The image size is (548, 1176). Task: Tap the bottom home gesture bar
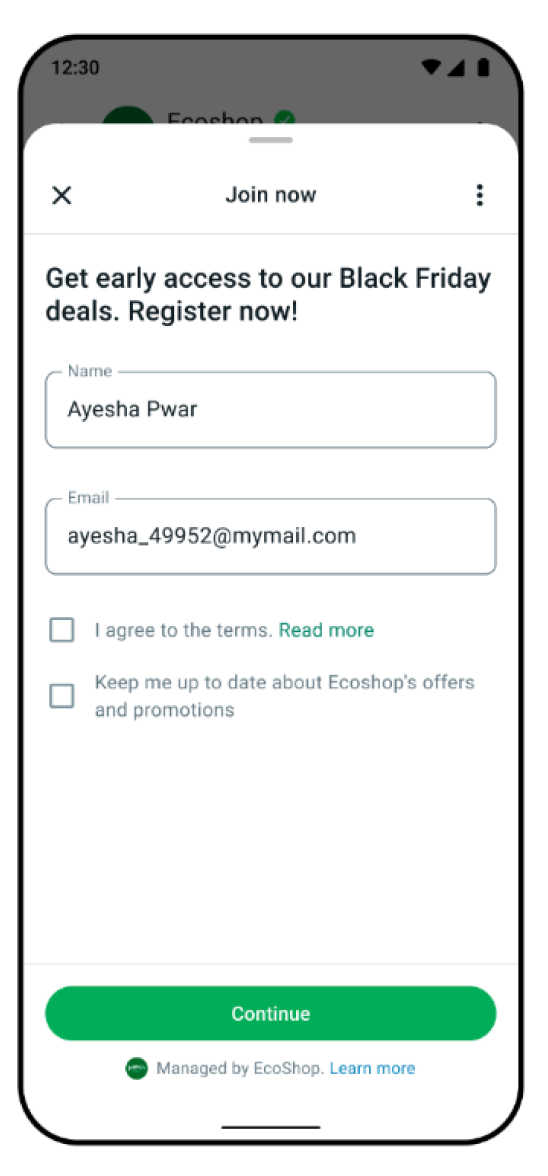point(271,1126)
